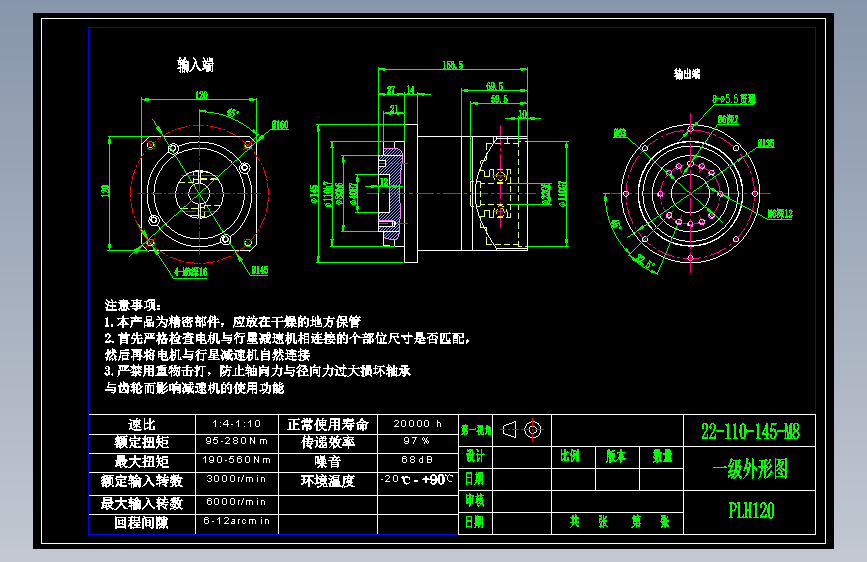Image resolution: width=867 pixels, height=562 pixels.
Task: Click the 版本 title block header
Action: tap(615, 456)
